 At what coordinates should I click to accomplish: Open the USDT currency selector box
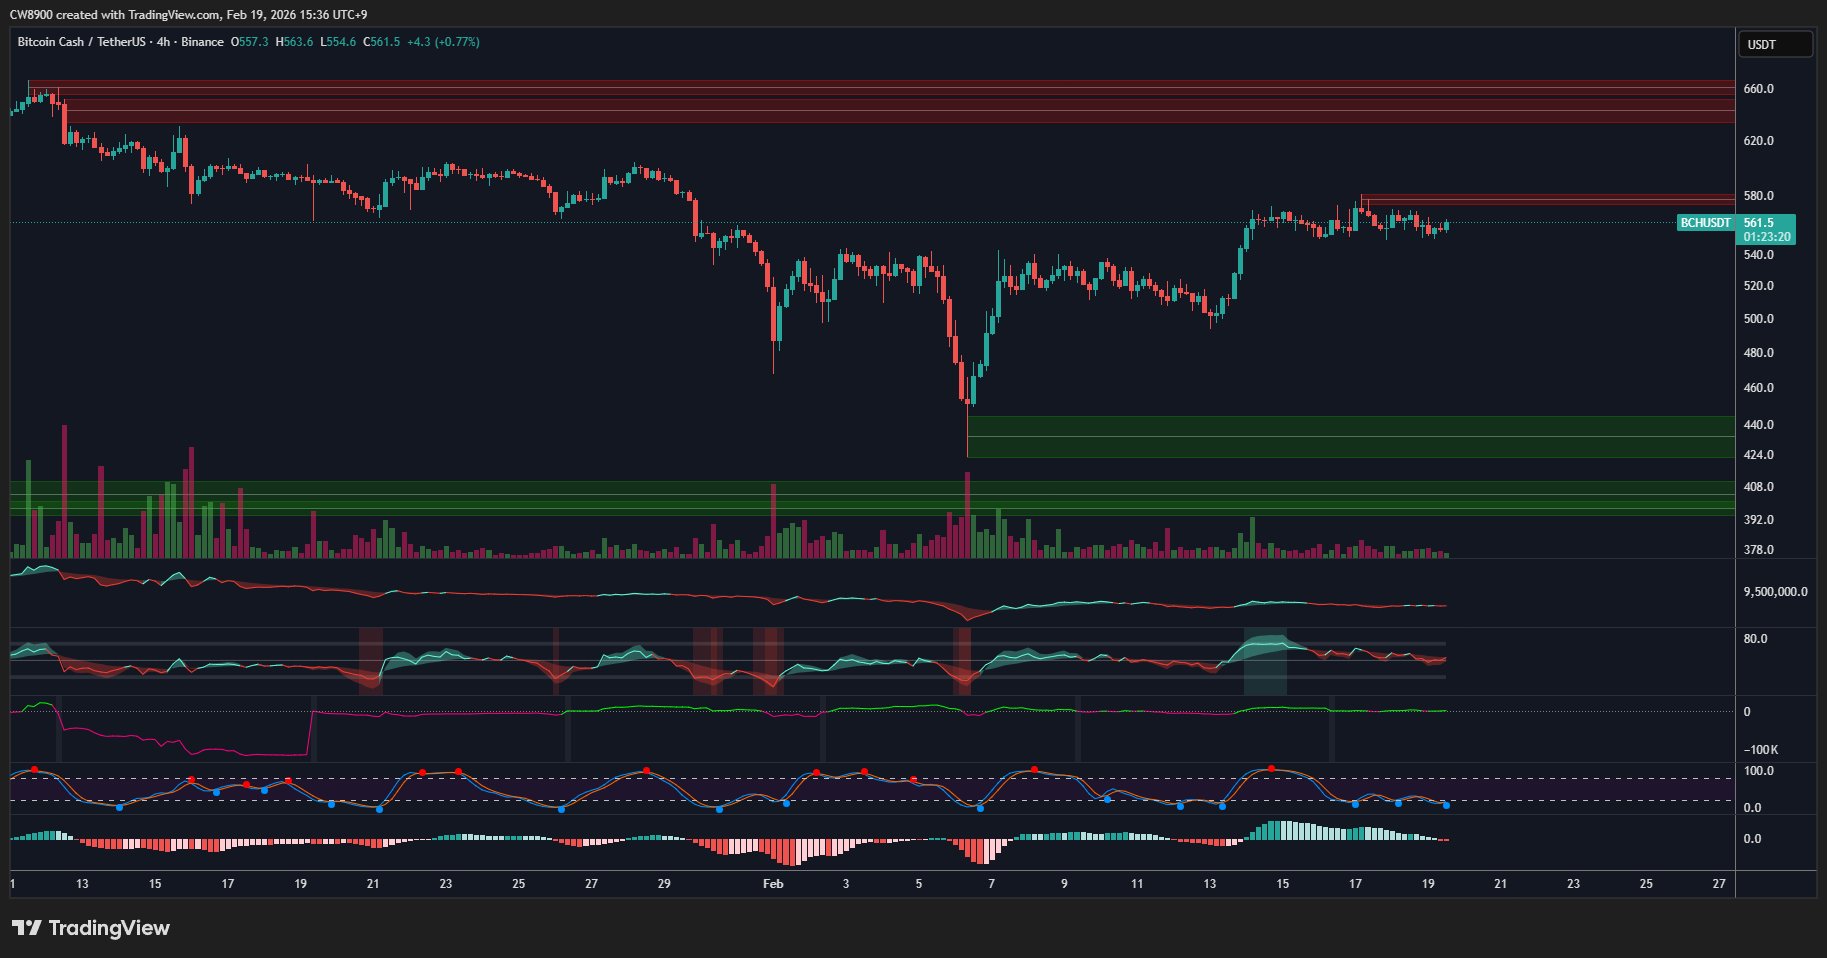pyautogui.click(x=1776, y=44)
